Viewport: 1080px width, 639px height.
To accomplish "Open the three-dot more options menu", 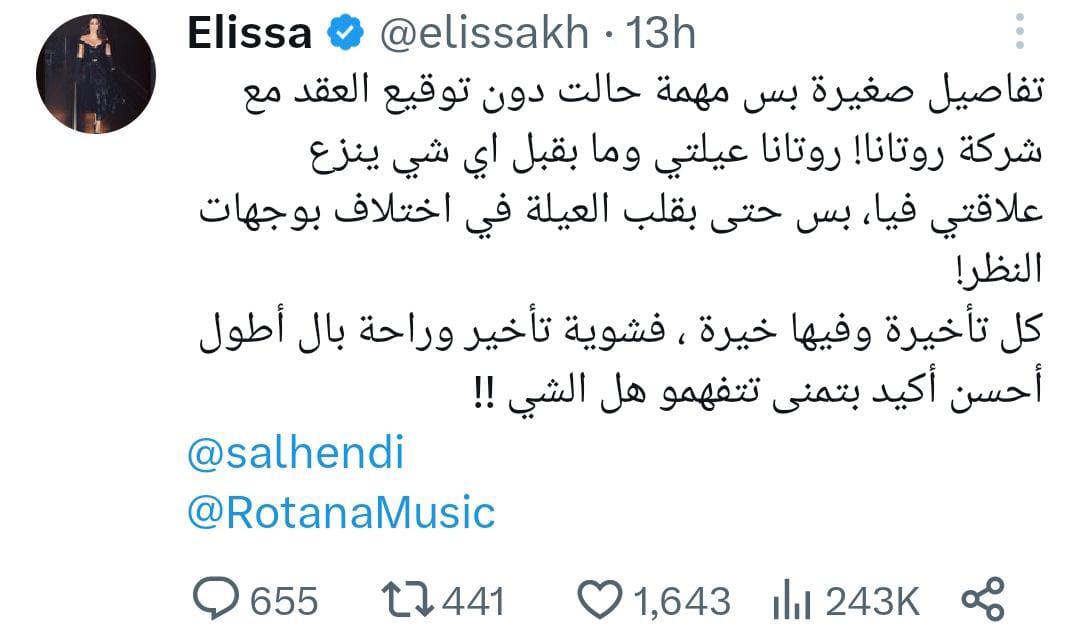I will coord(1019,31).
